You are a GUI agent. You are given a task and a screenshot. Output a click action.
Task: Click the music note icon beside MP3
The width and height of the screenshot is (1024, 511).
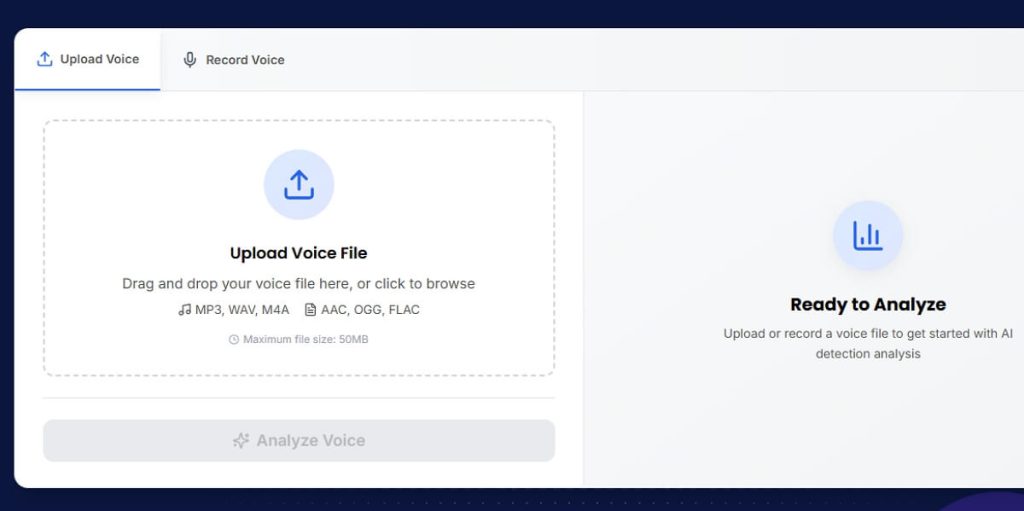[184, 310]
